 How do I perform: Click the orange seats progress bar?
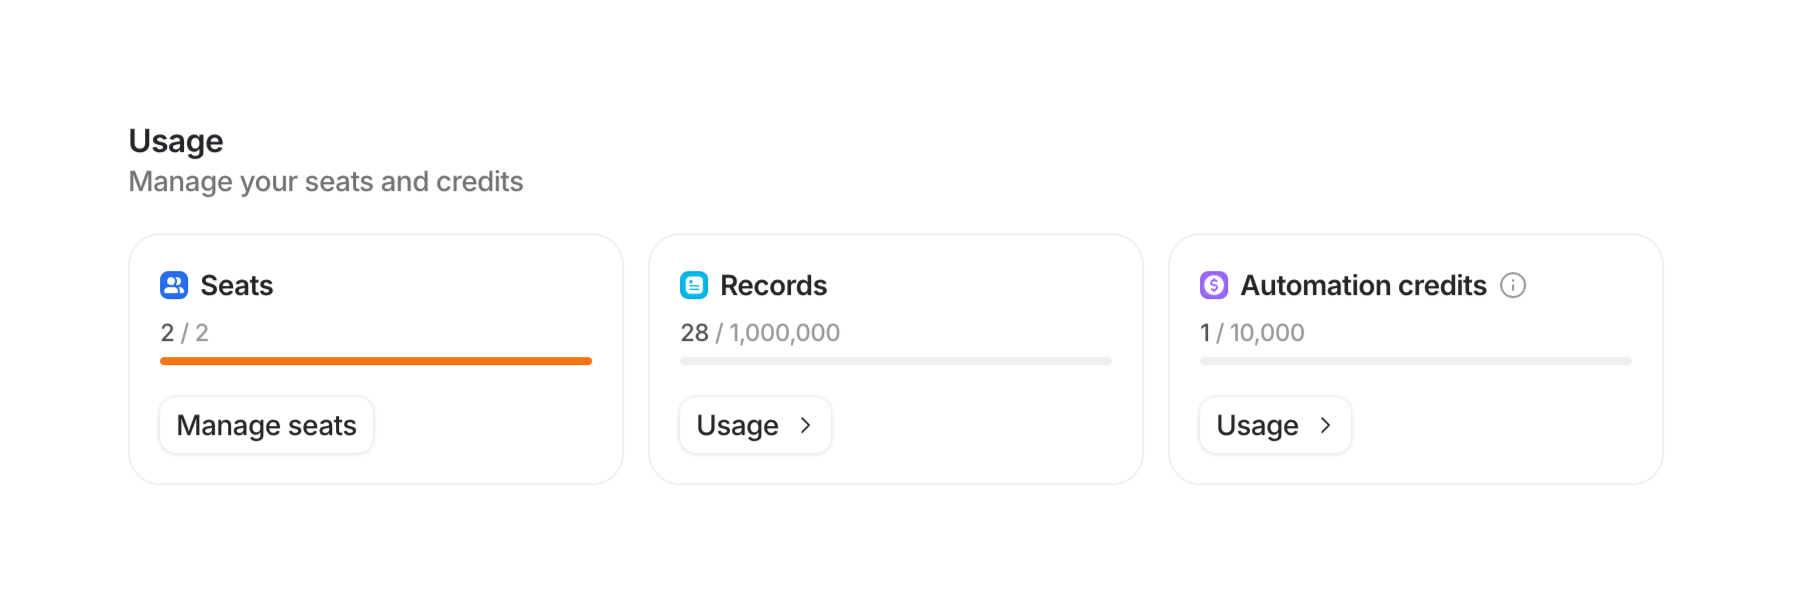click(x=375, y=361)
